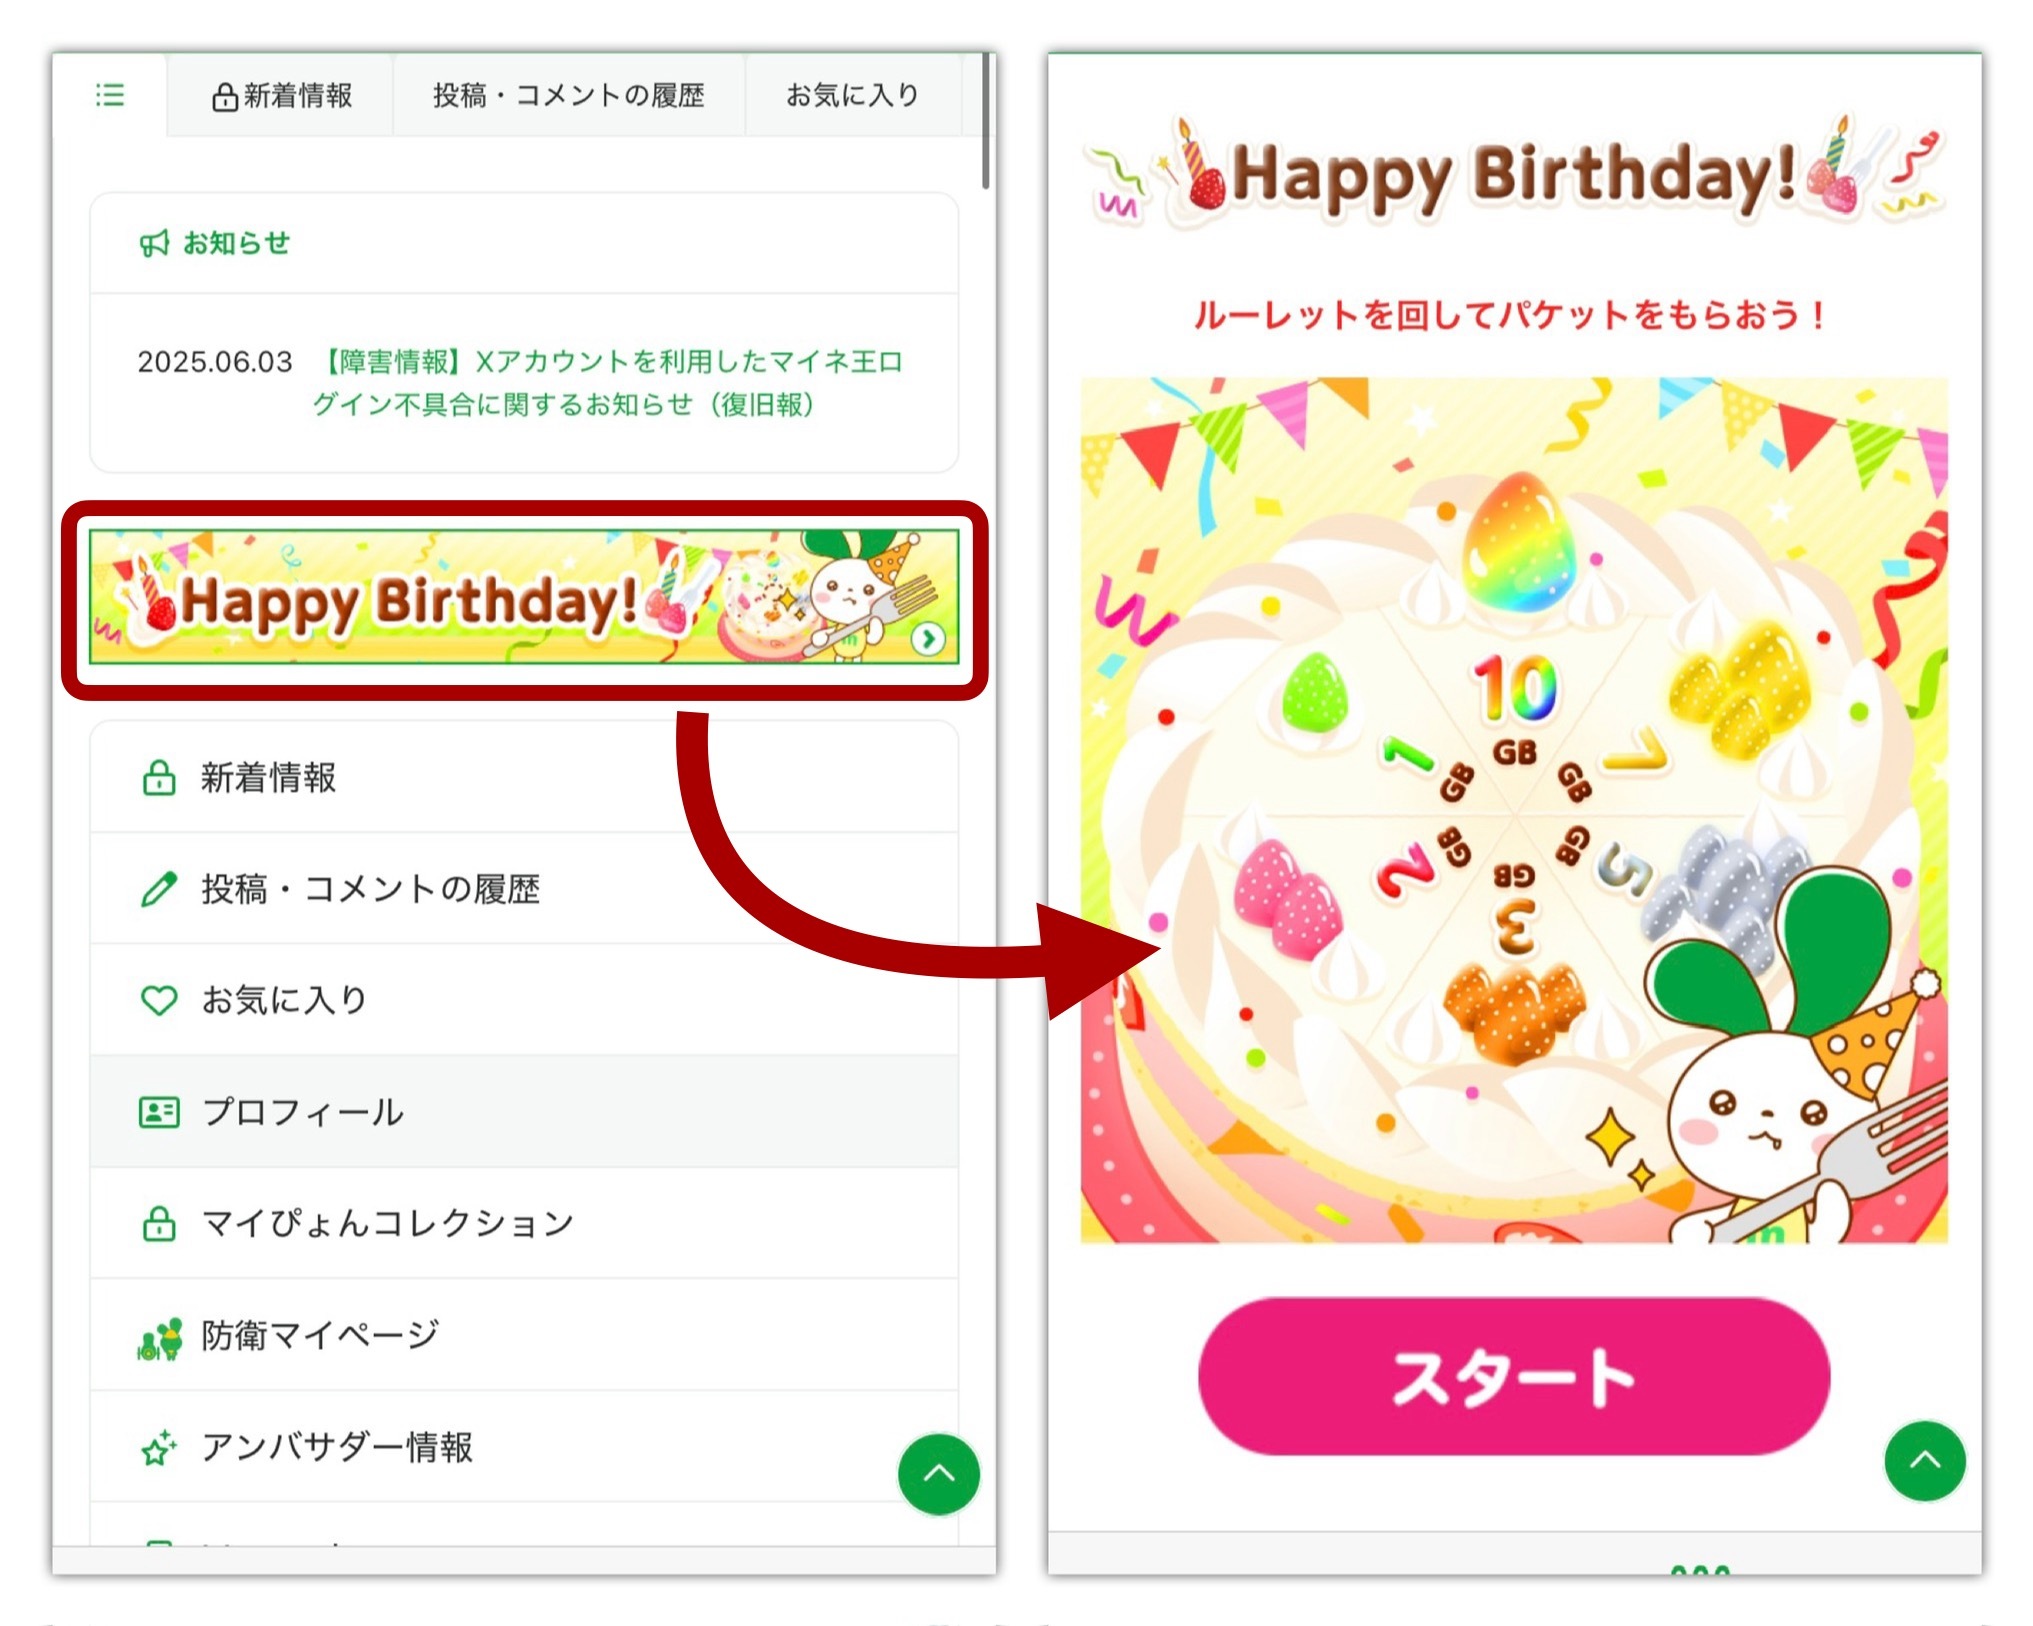Click the pencil icon for 投稿・コメントの履歴

pyautogui.click(x=159, y=888)
